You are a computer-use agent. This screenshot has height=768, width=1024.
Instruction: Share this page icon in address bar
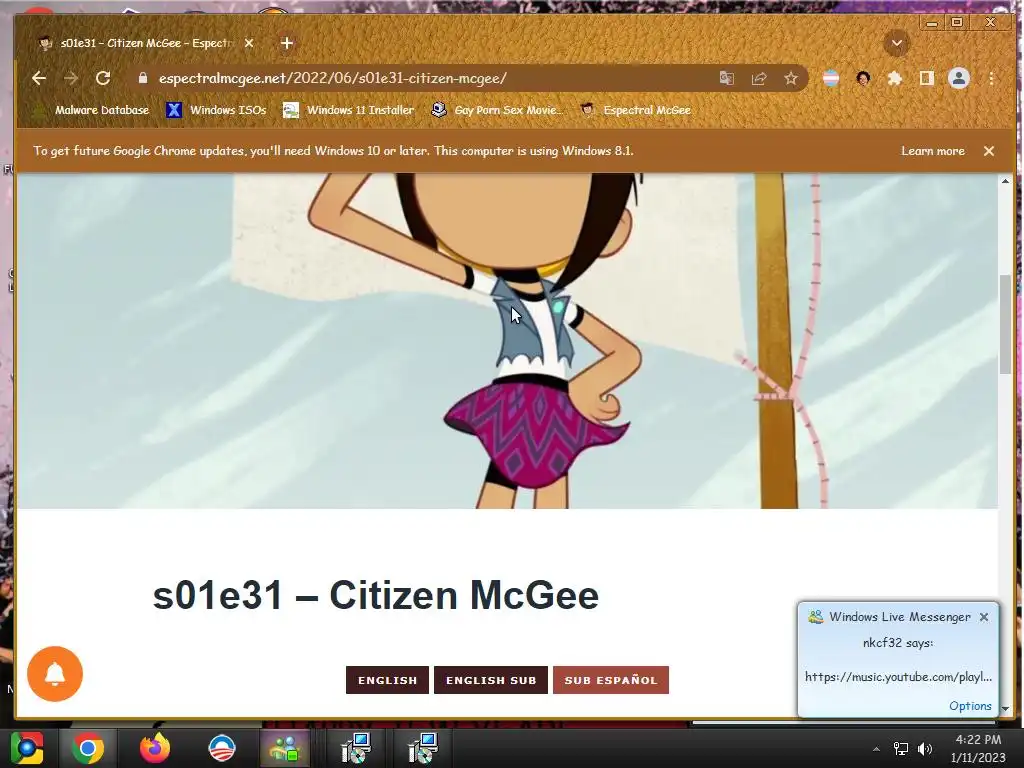[x=759, y=78]
